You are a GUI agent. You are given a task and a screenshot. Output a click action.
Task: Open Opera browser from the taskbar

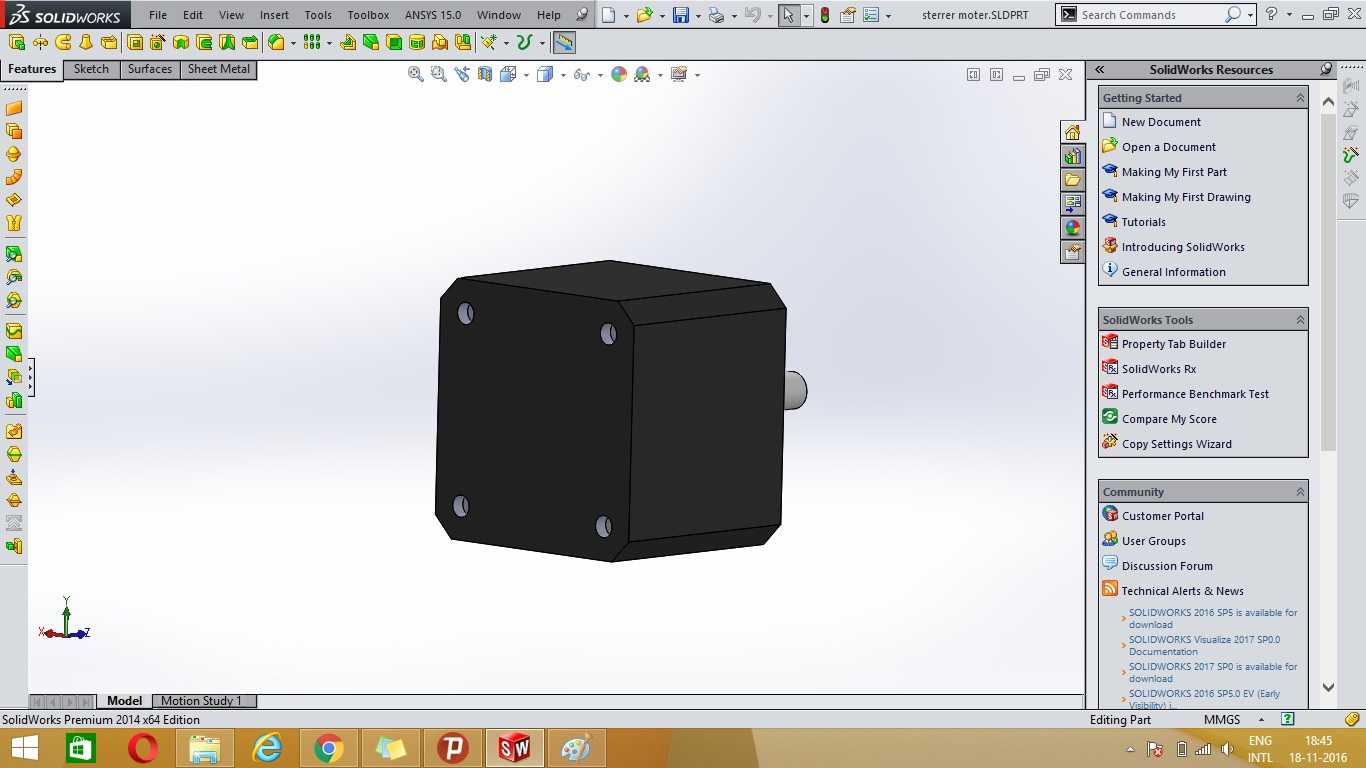[x=143, y=748]
